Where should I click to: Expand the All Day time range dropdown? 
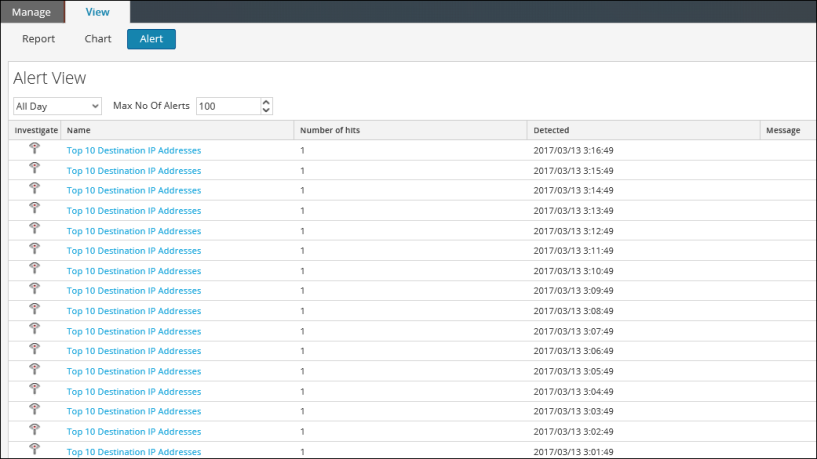(x=57, y=106)
